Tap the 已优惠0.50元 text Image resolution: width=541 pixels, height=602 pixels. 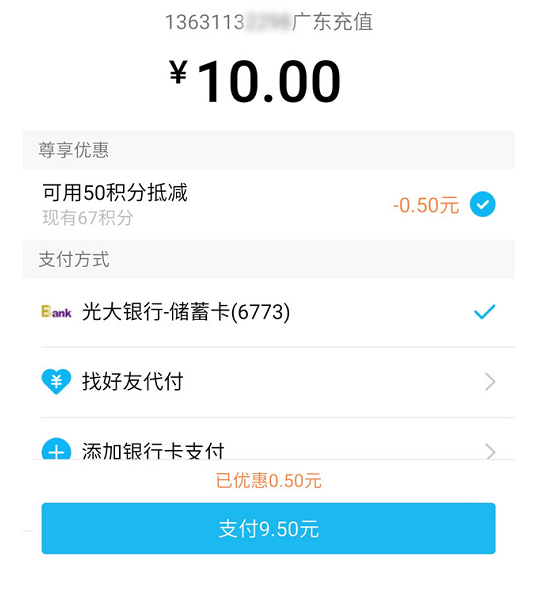tap(268, 481)
